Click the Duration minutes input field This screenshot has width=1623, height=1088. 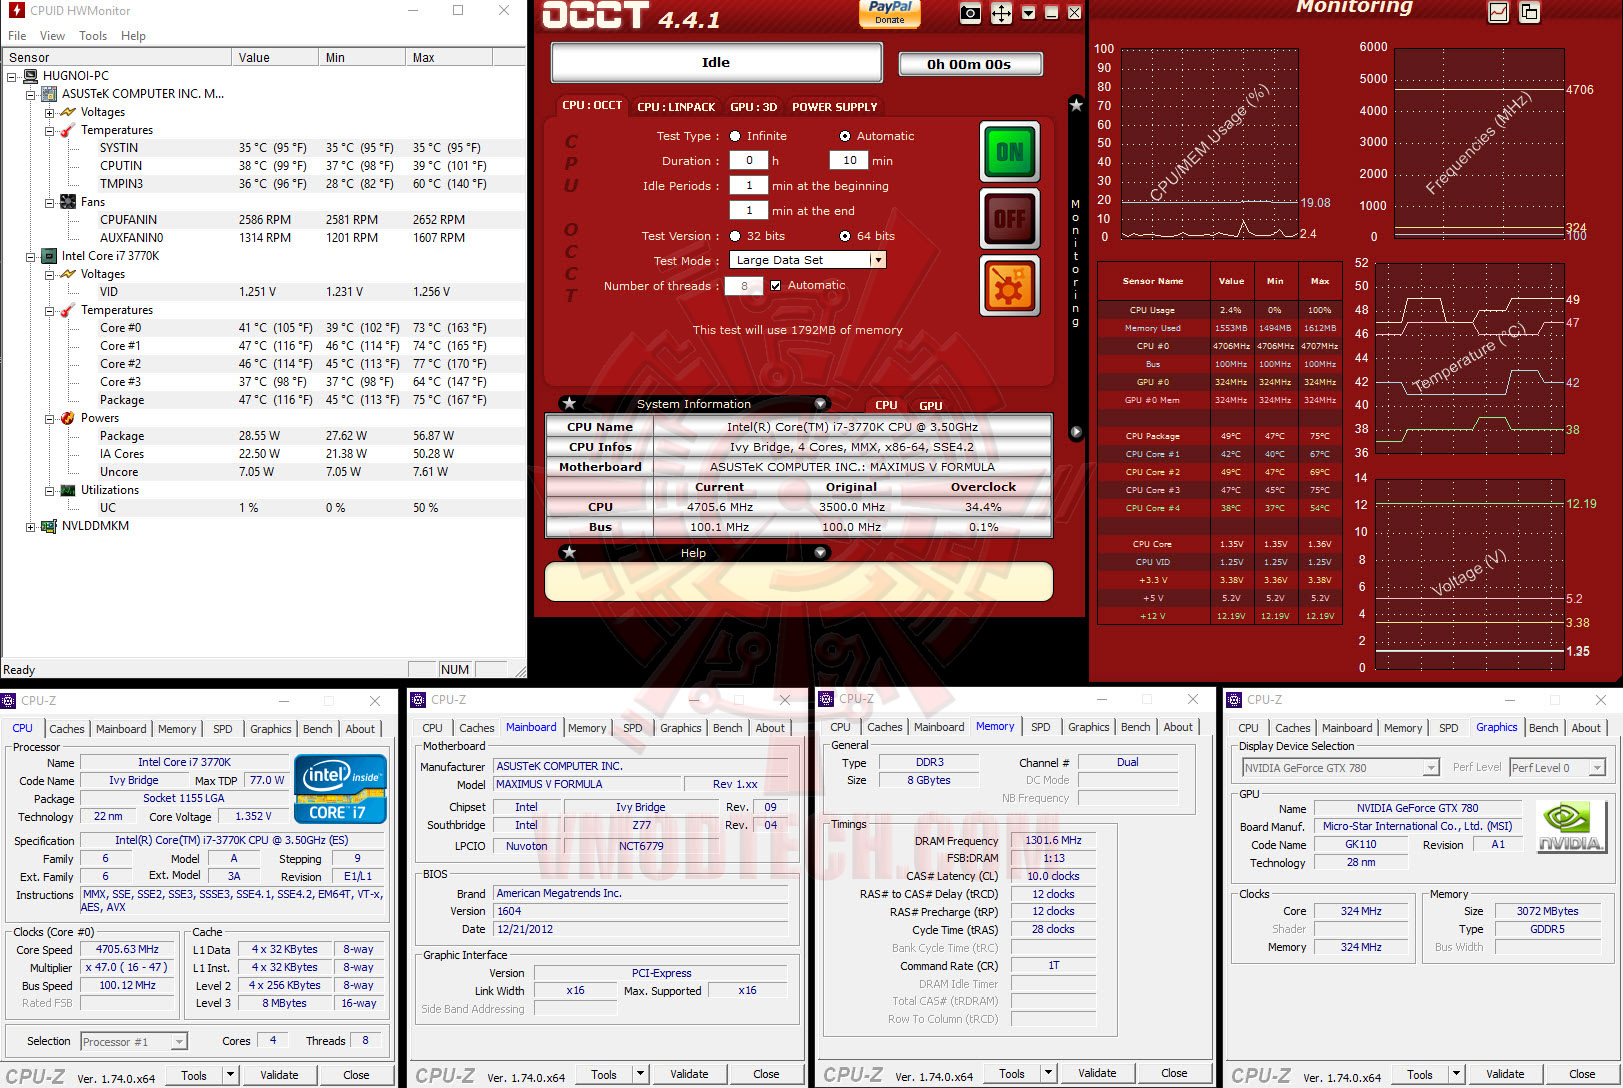click(849, 160)
